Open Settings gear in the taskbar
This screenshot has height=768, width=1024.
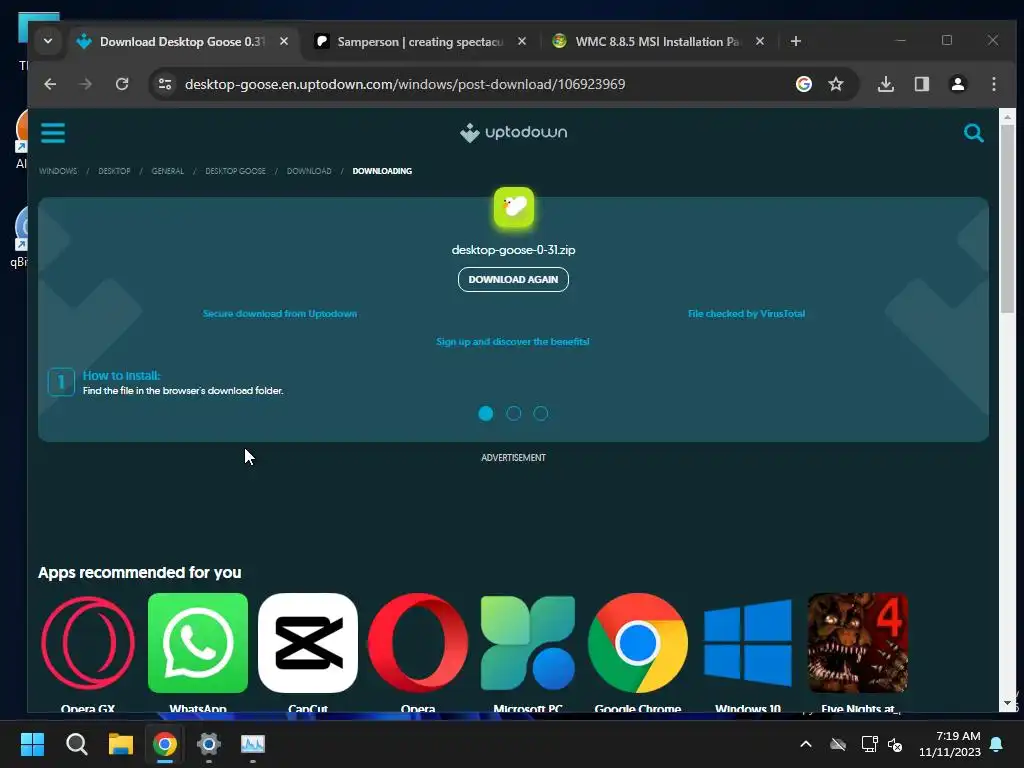(x=209, y=744)
